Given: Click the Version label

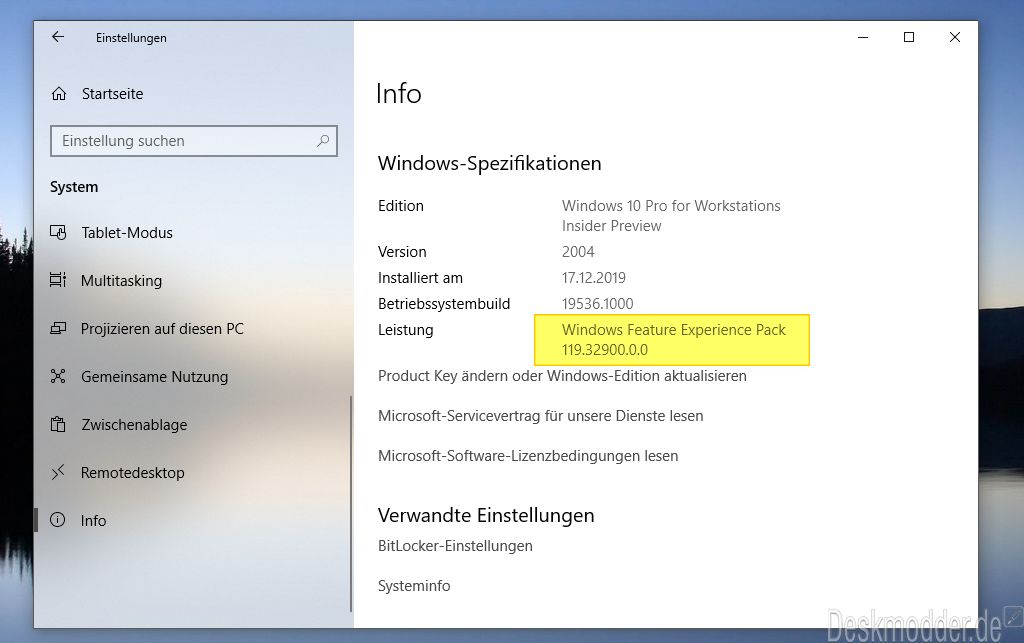Looking at the screenshot, I should [402, 251].
